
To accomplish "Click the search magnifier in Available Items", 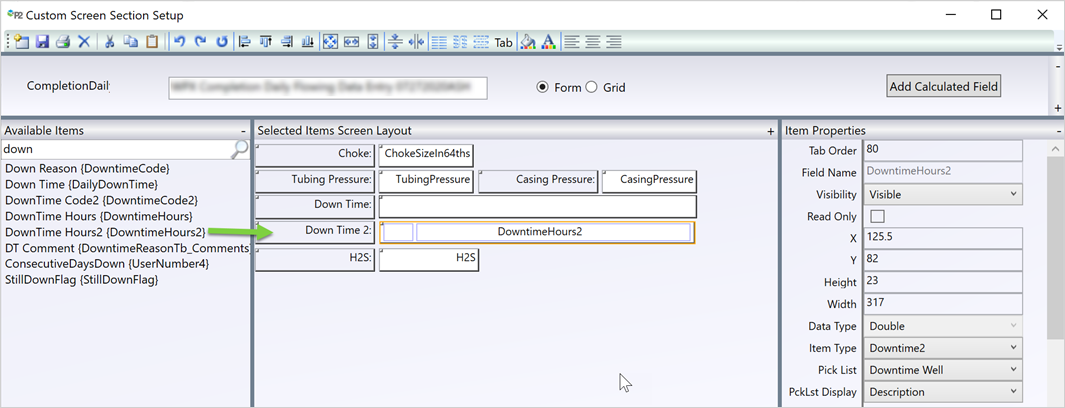I will 239,149.
